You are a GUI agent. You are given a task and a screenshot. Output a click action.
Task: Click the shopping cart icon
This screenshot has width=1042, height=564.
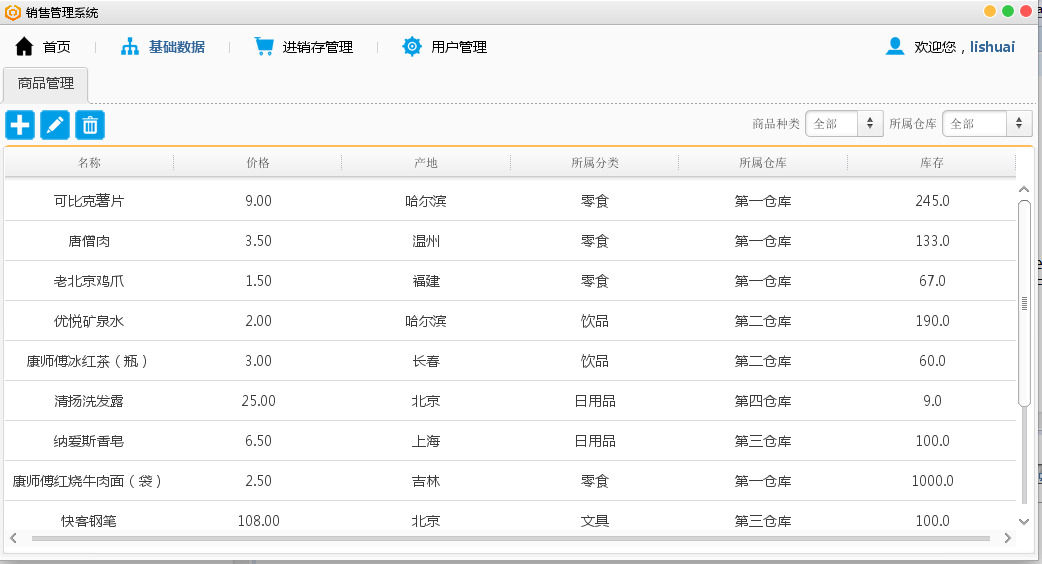[264, 47]
